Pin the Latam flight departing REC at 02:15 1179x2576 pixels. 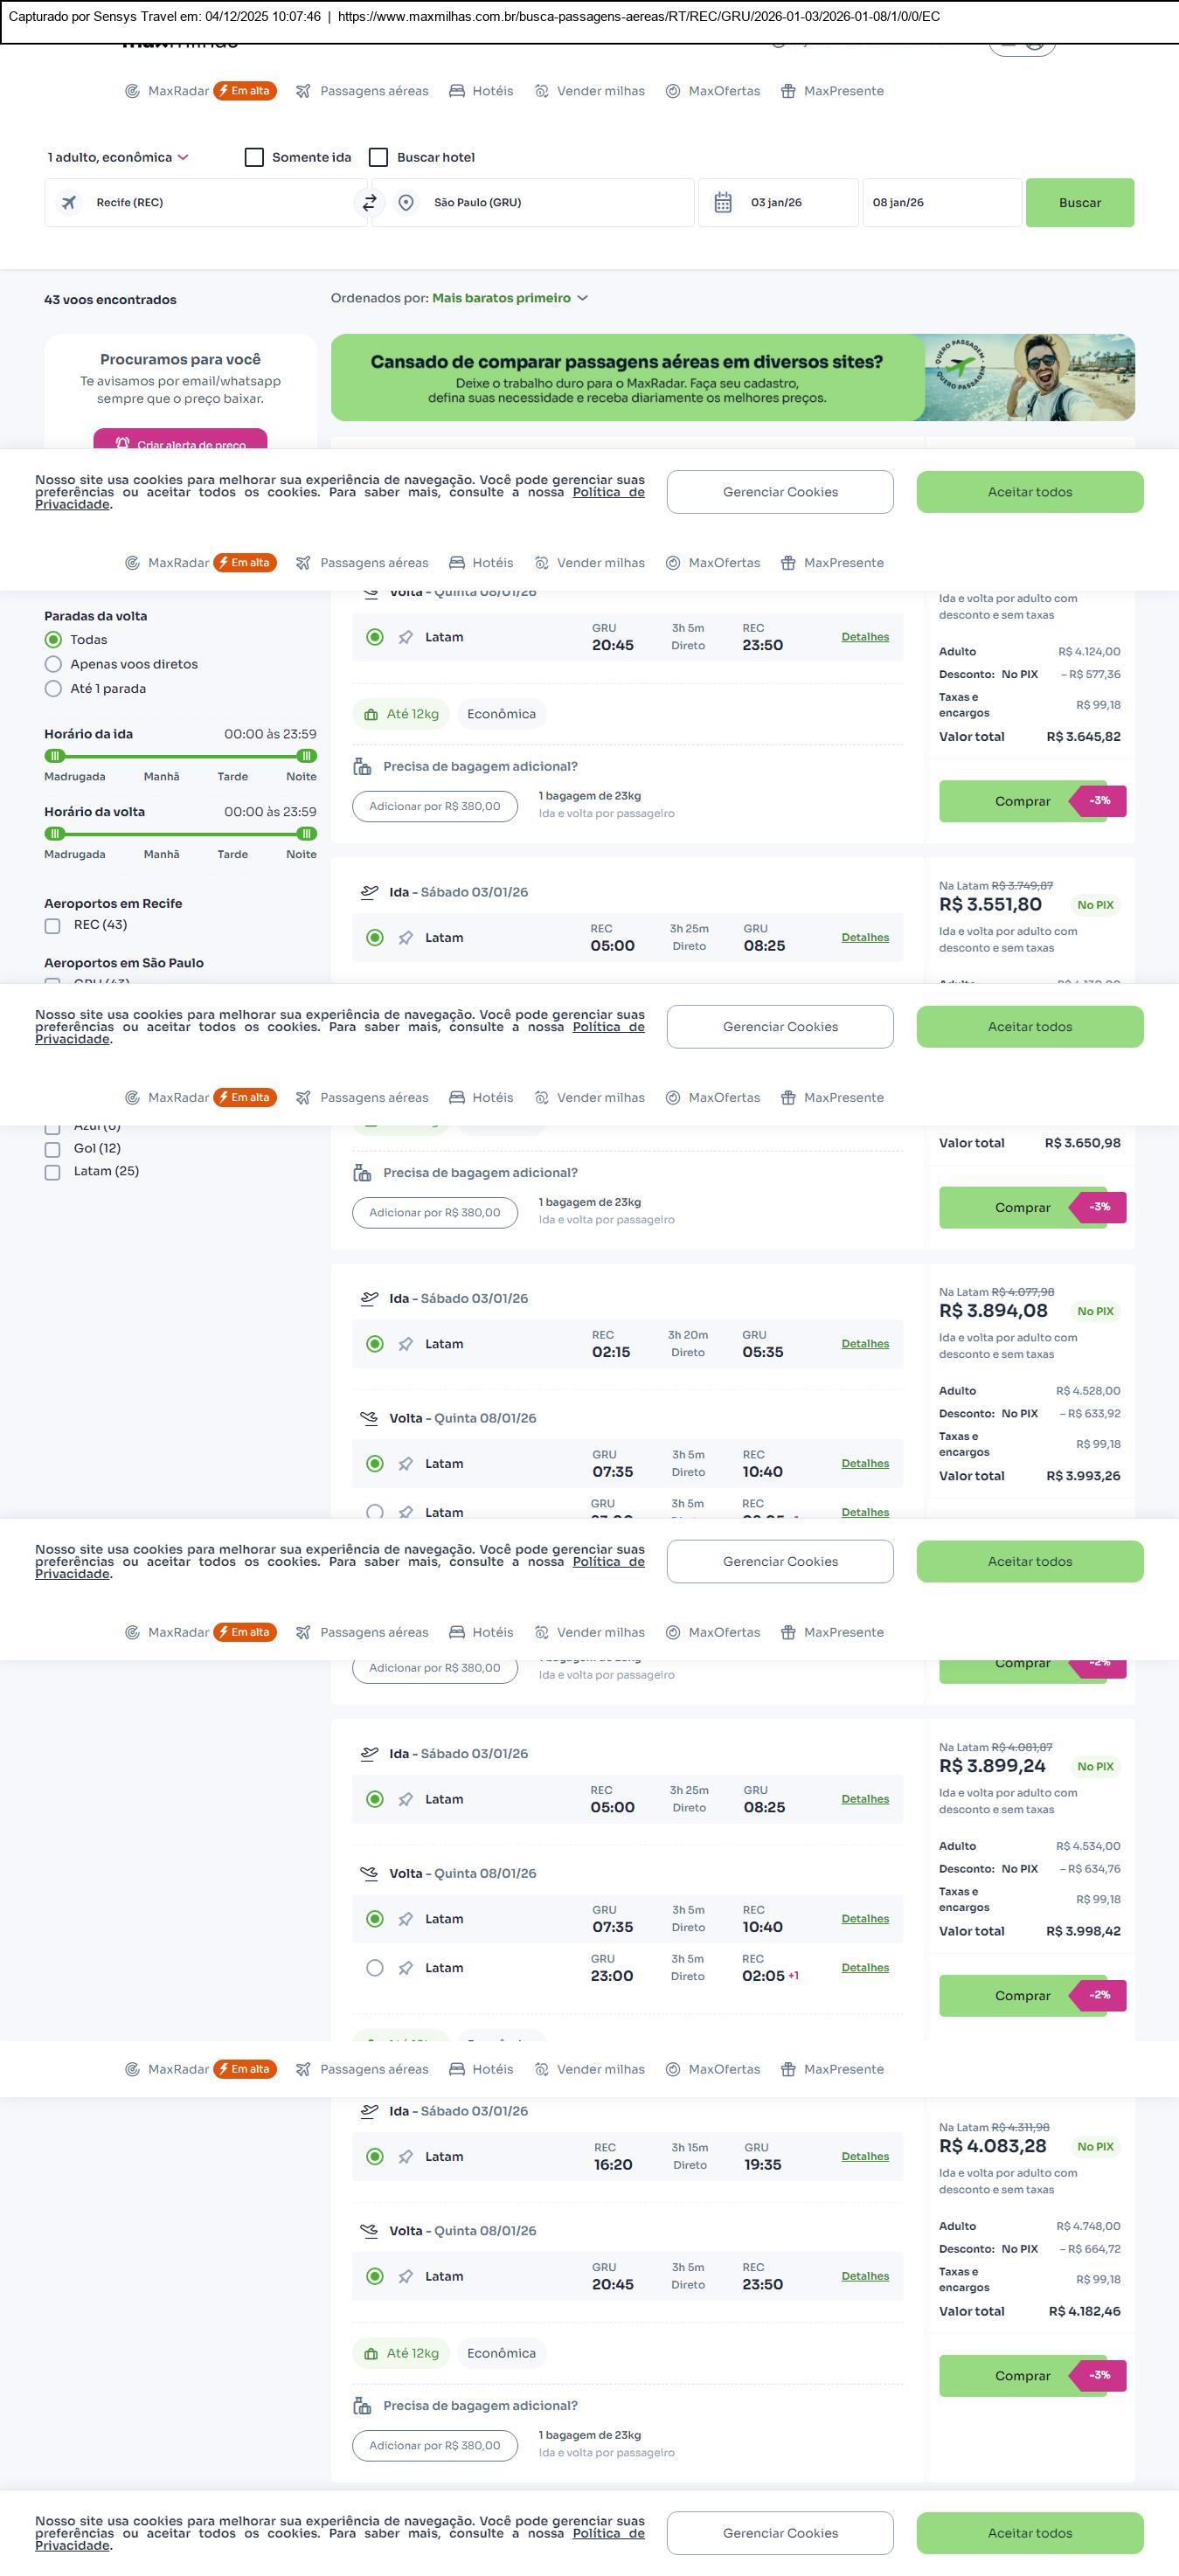[406, 1344]
